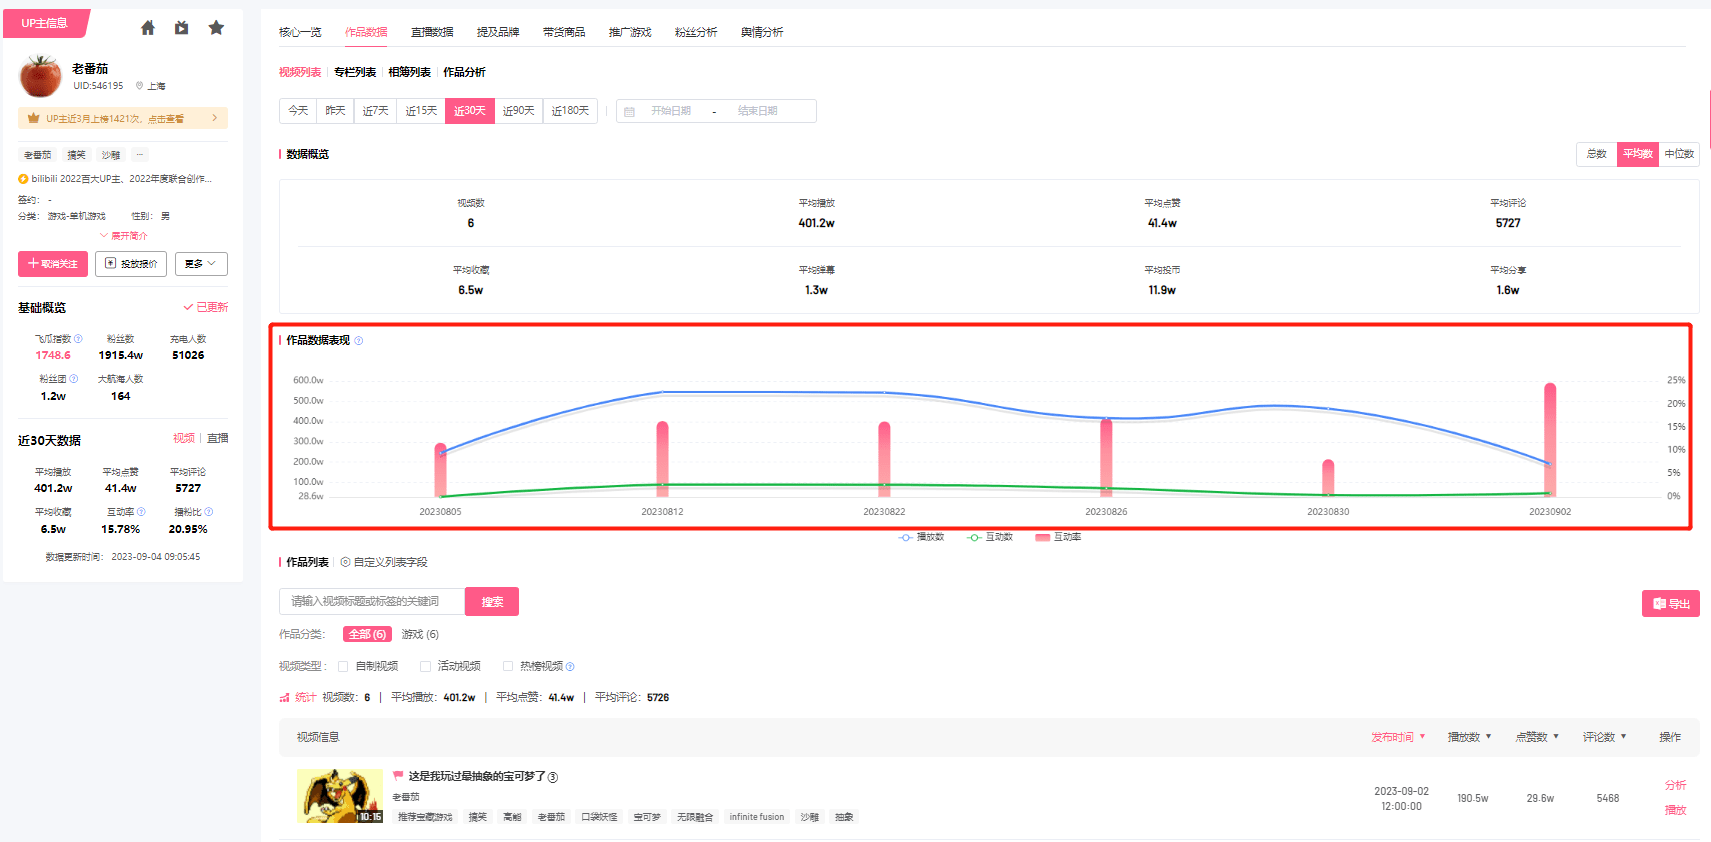Click the crown icon in ranking banner
The height and width of the screenshot is (842, 1711).
(33, 118)
